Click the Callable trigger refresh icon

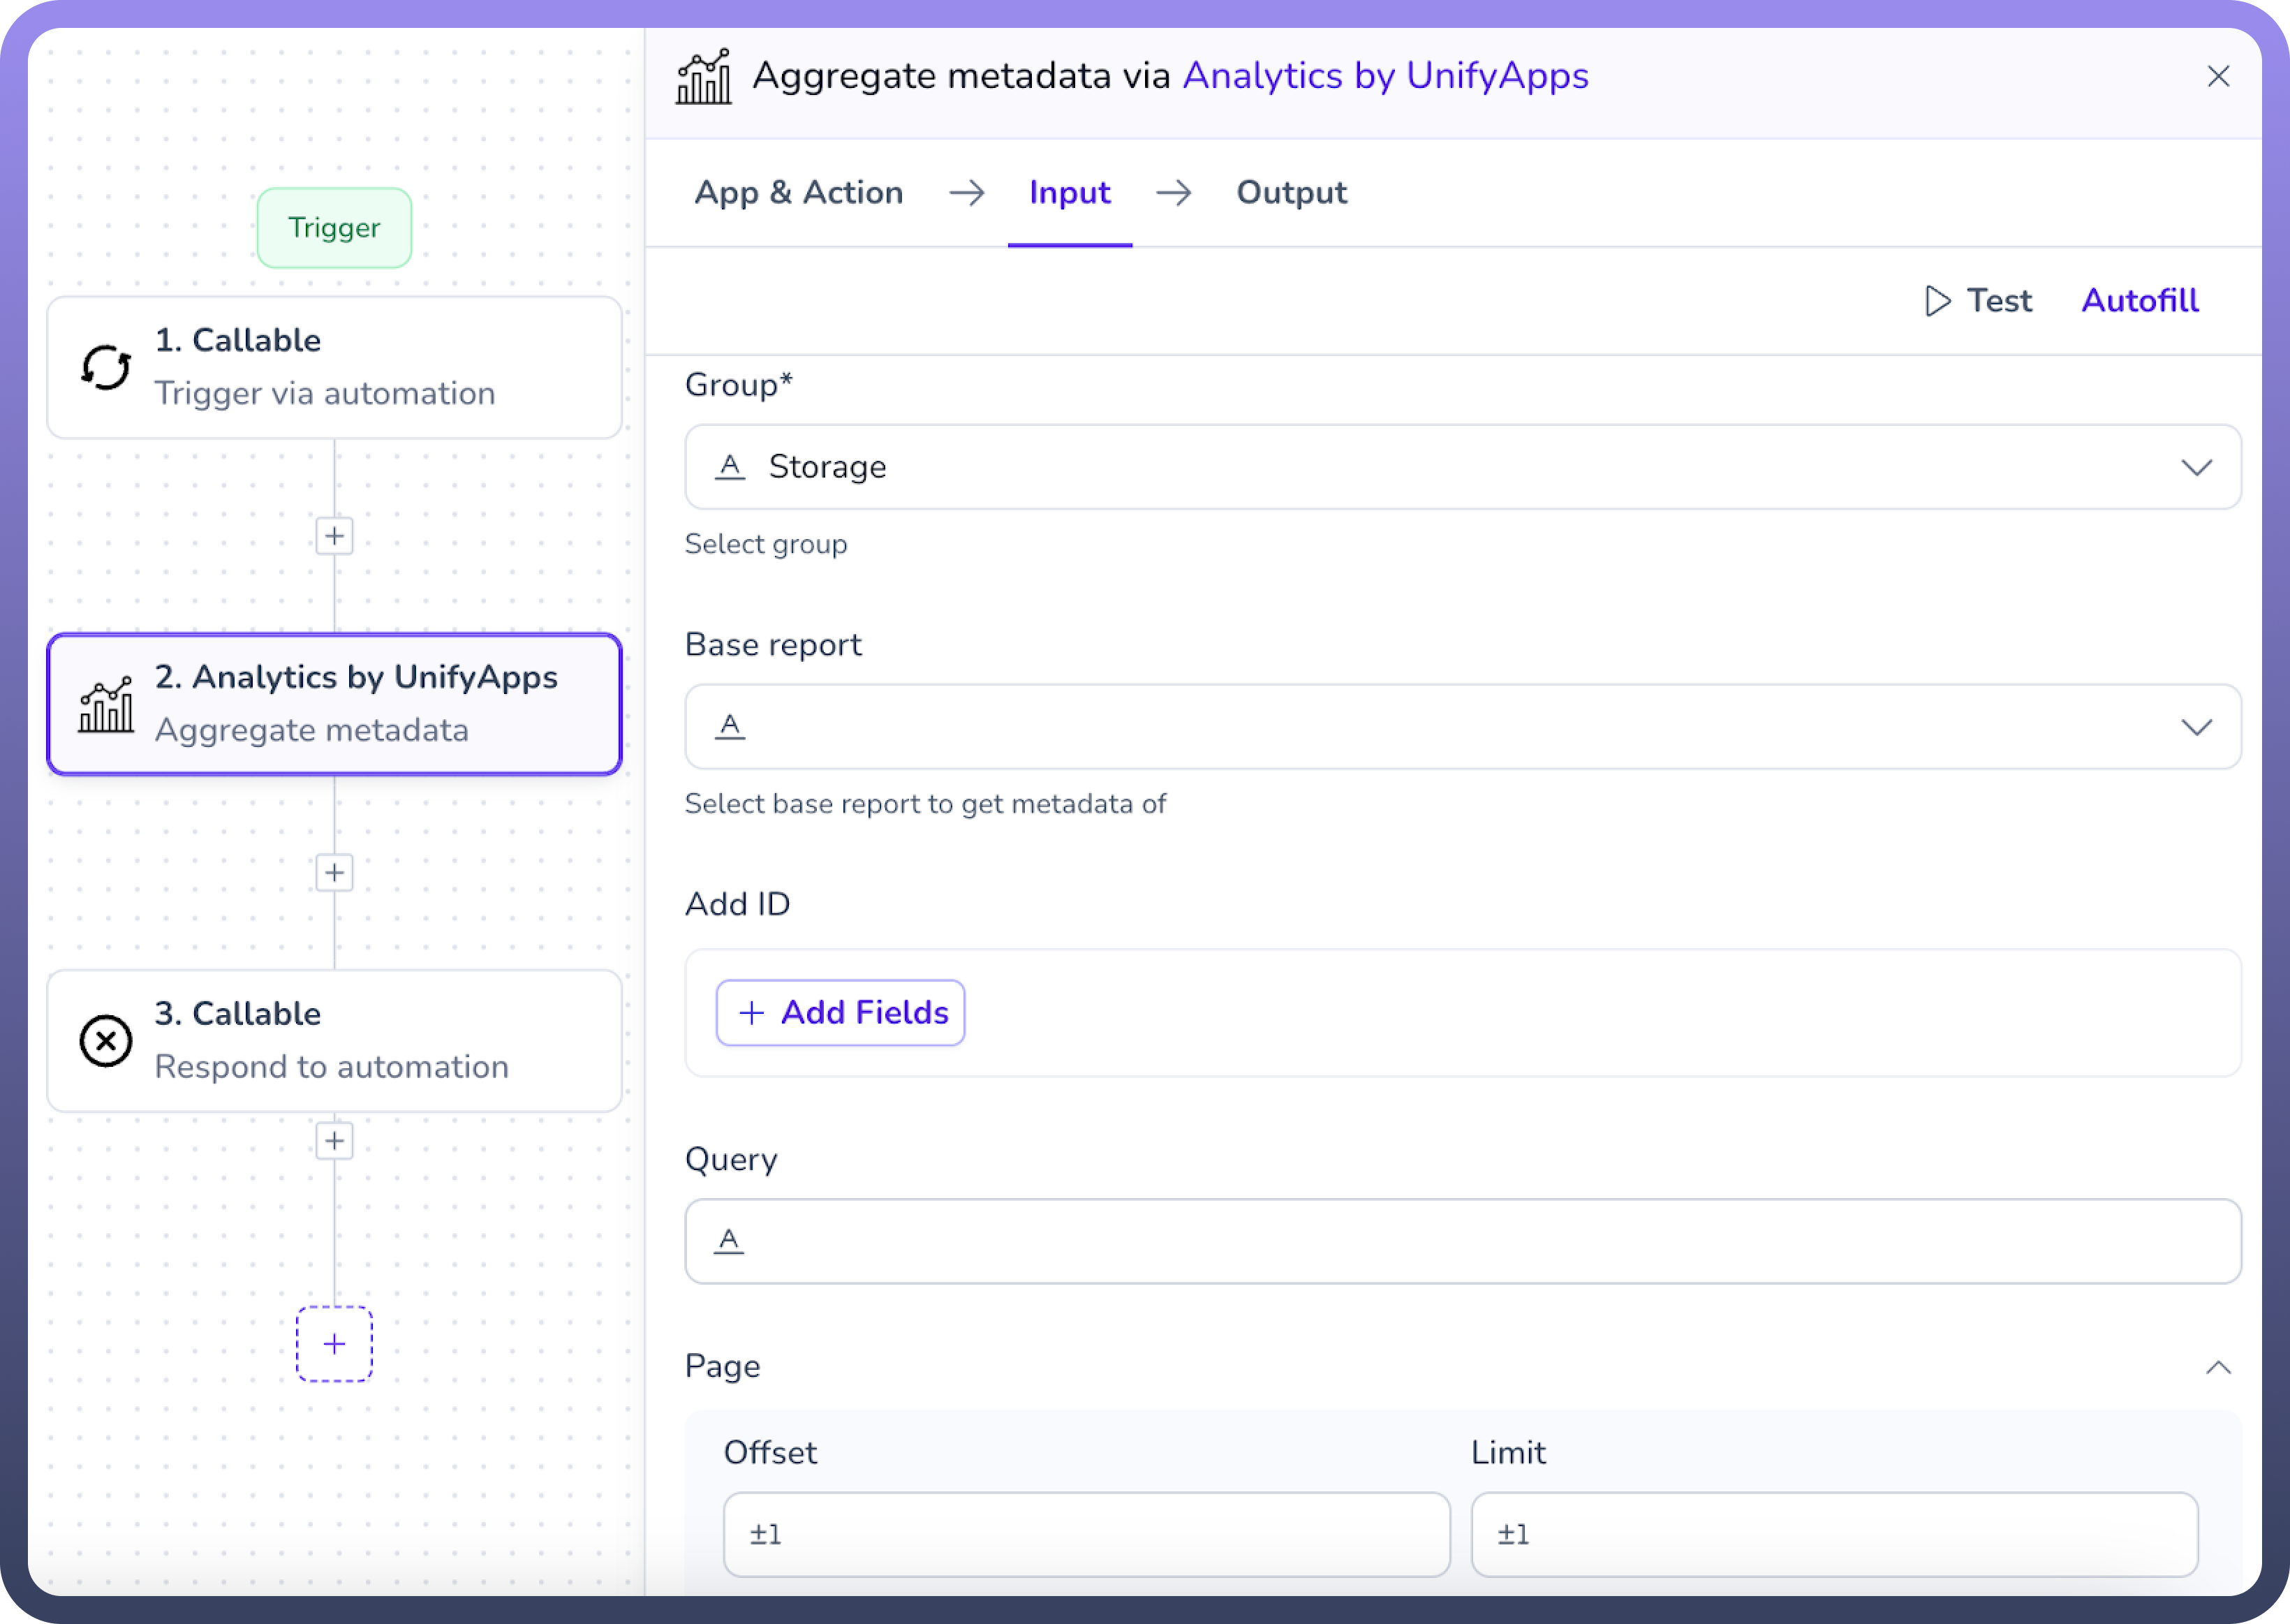coord(106,367)
